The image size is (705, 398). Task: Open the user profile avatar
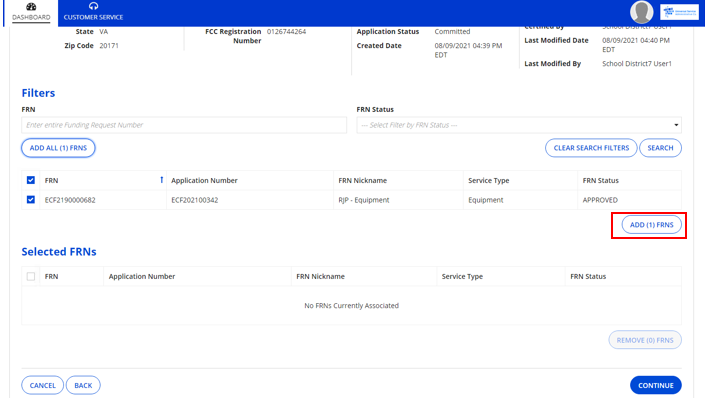pos(641,12)
